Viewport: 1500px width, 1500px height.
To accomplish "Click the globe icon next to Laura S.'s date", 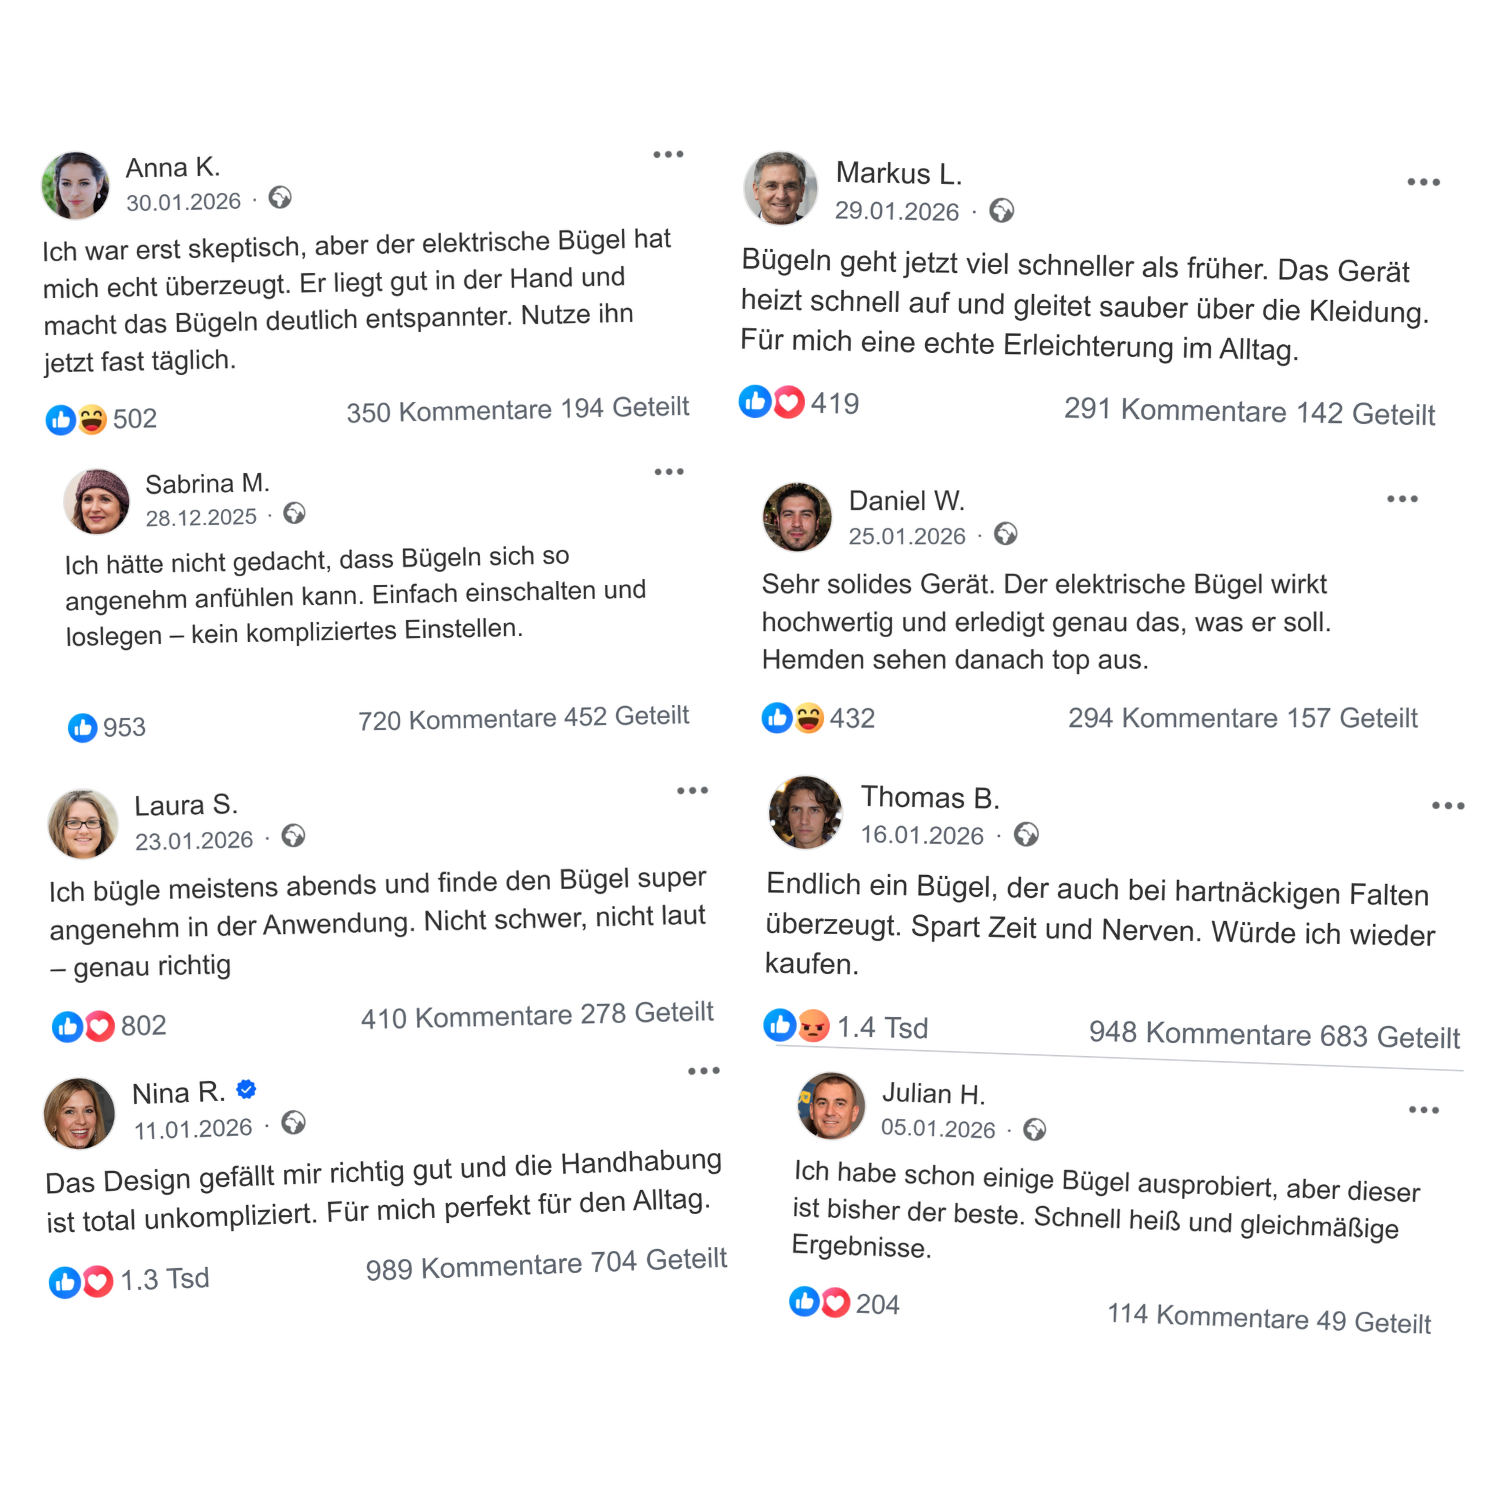I will coord(293,836).
